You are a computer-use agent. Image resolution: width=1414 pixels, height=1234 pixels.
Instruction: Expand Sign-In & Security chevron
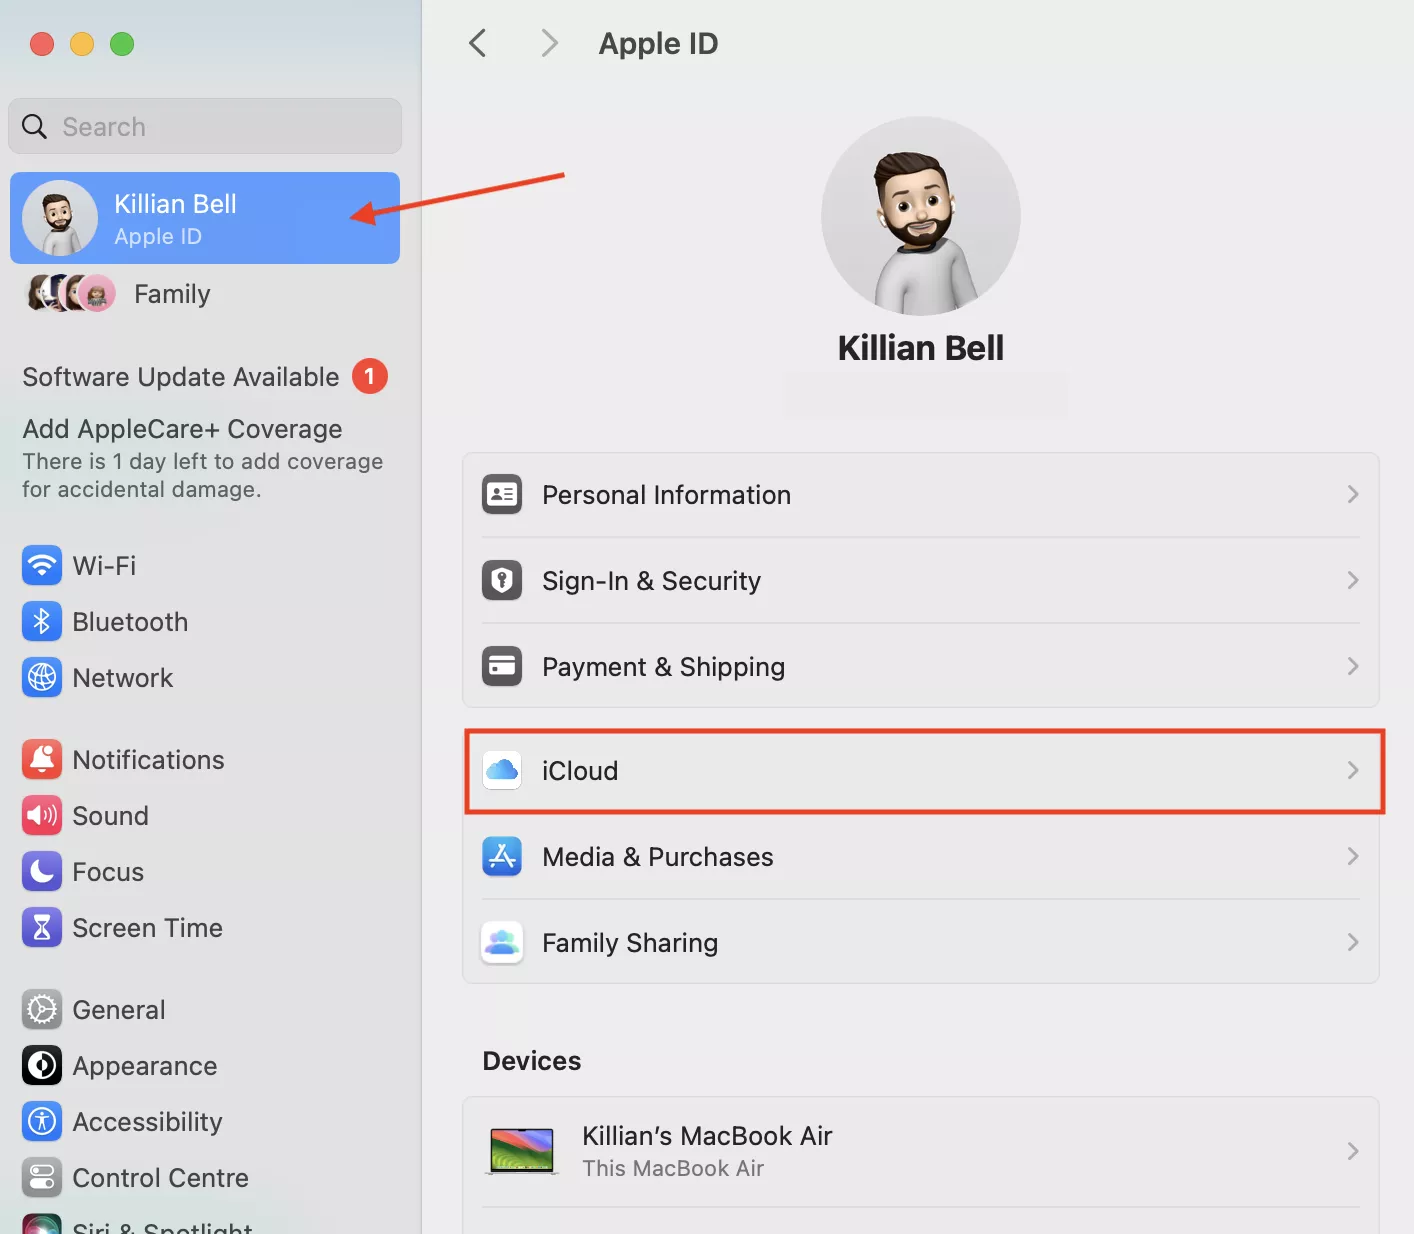[1352, 581]
